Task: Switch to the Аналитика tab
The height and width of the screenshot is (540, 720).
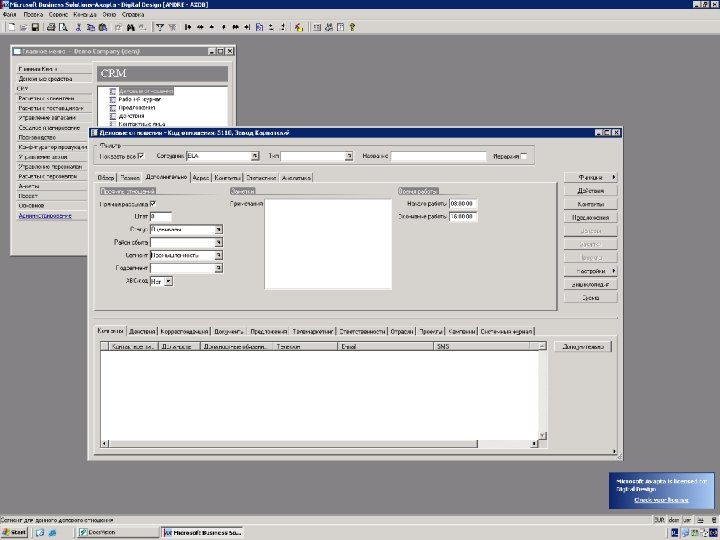Action: tap(296, 178)
